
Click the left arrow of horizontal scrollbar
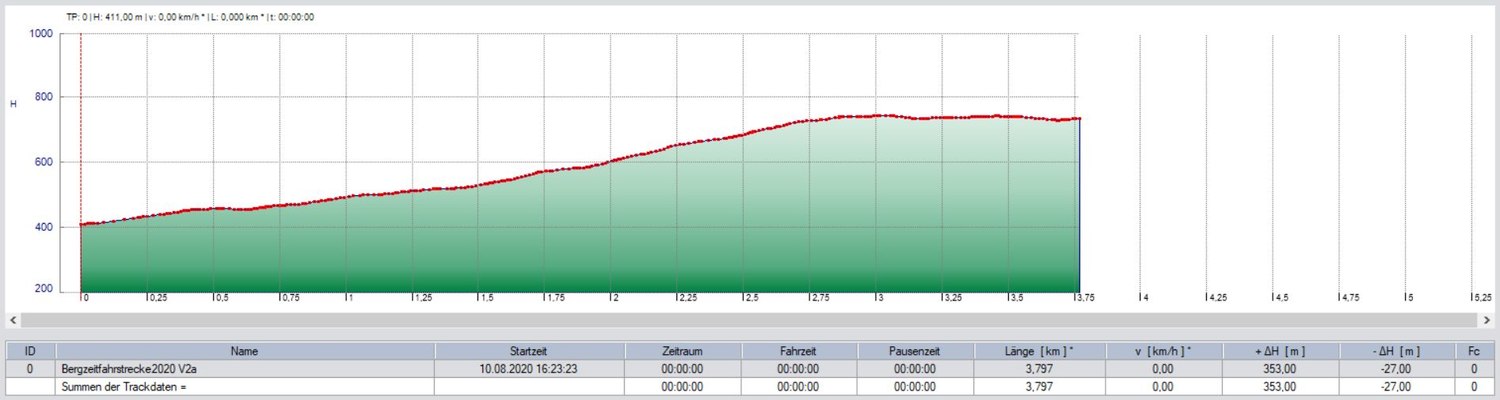[x=12, y=320]
